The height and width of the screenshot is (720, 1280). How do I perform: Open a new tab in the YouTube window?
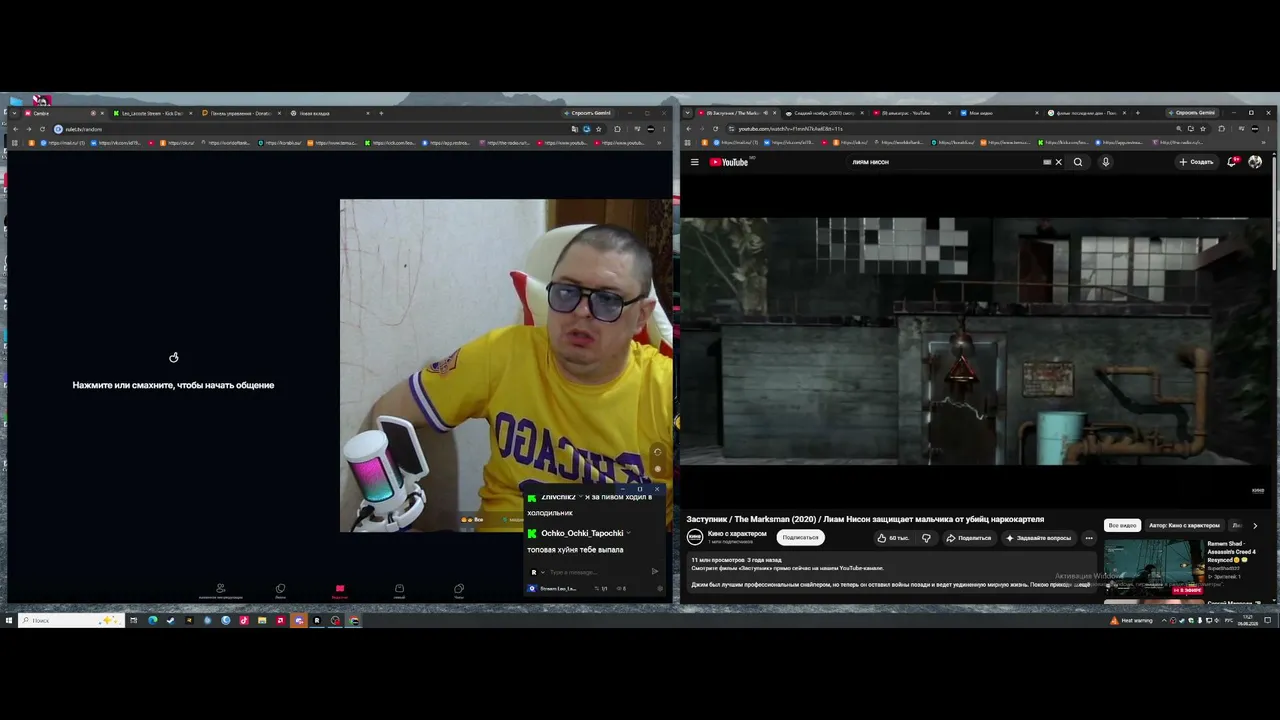[1138, 113]
